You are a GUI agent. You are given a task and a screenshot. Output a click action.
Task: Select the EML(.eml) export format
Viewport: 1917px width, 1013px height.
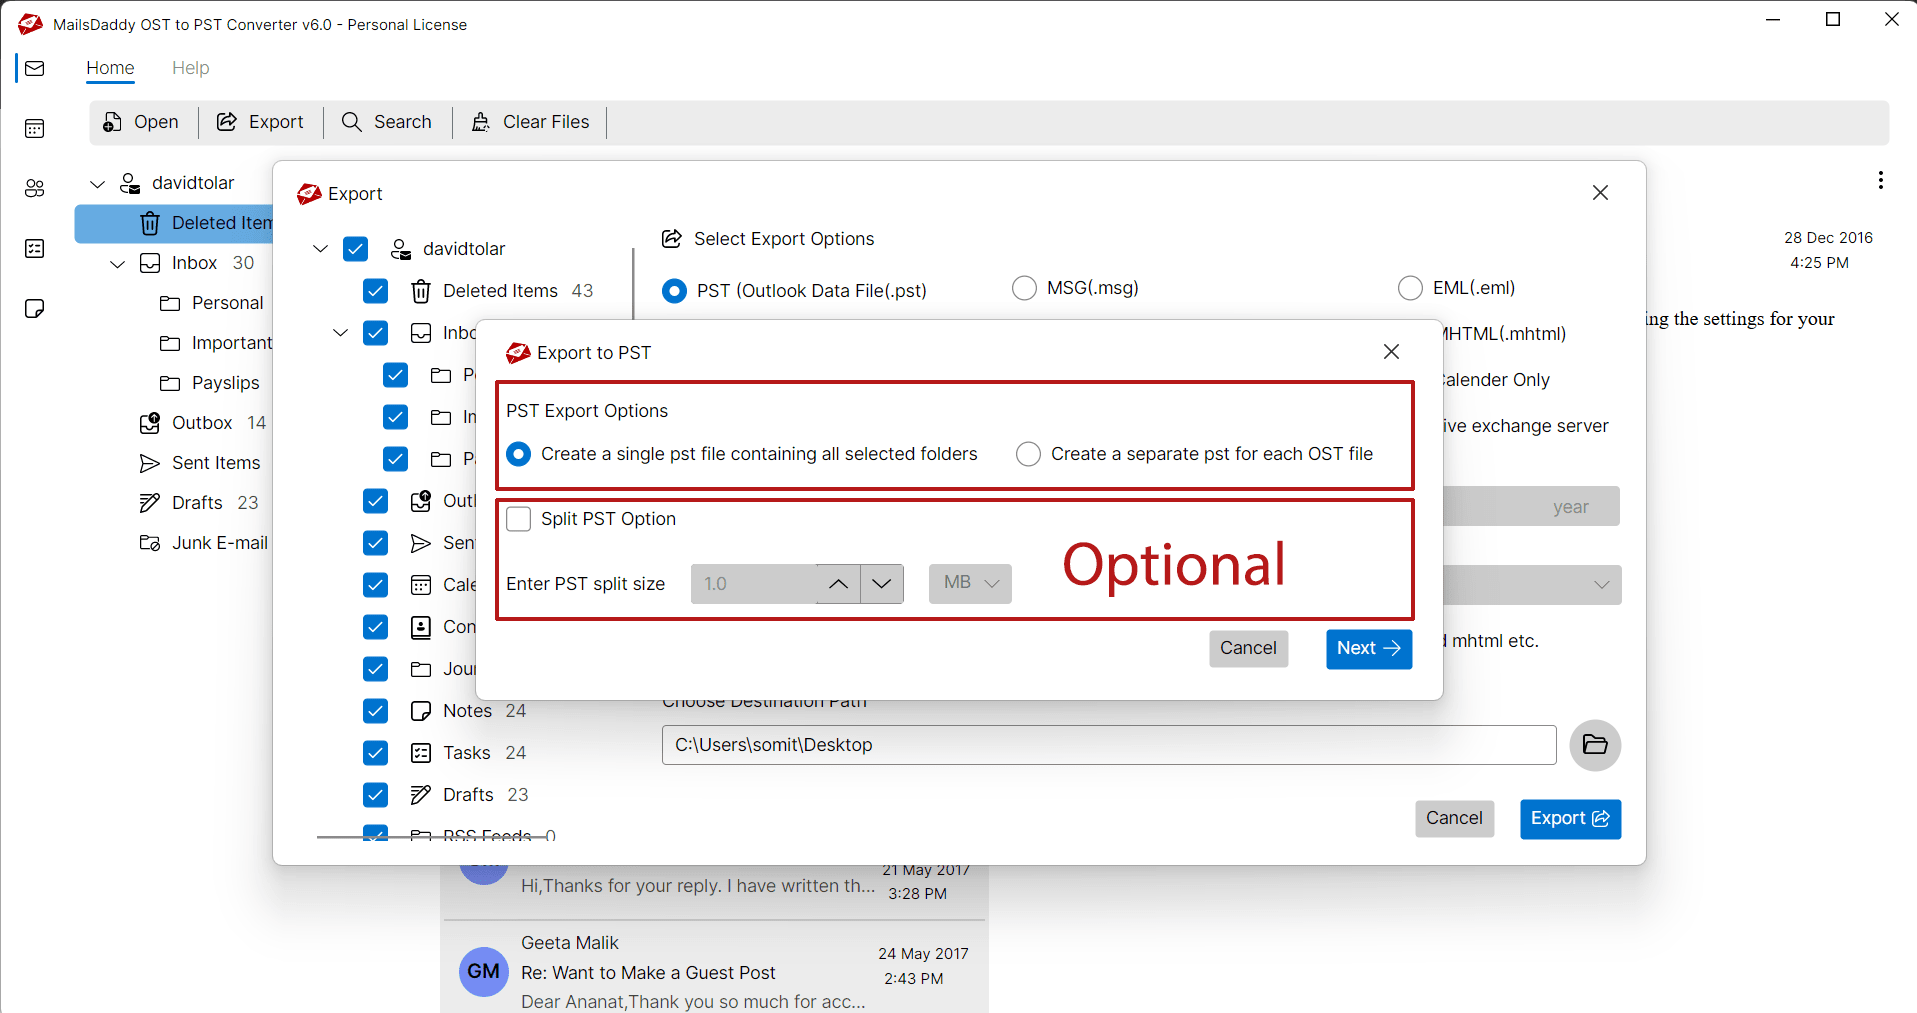[x=1410, y=288]
